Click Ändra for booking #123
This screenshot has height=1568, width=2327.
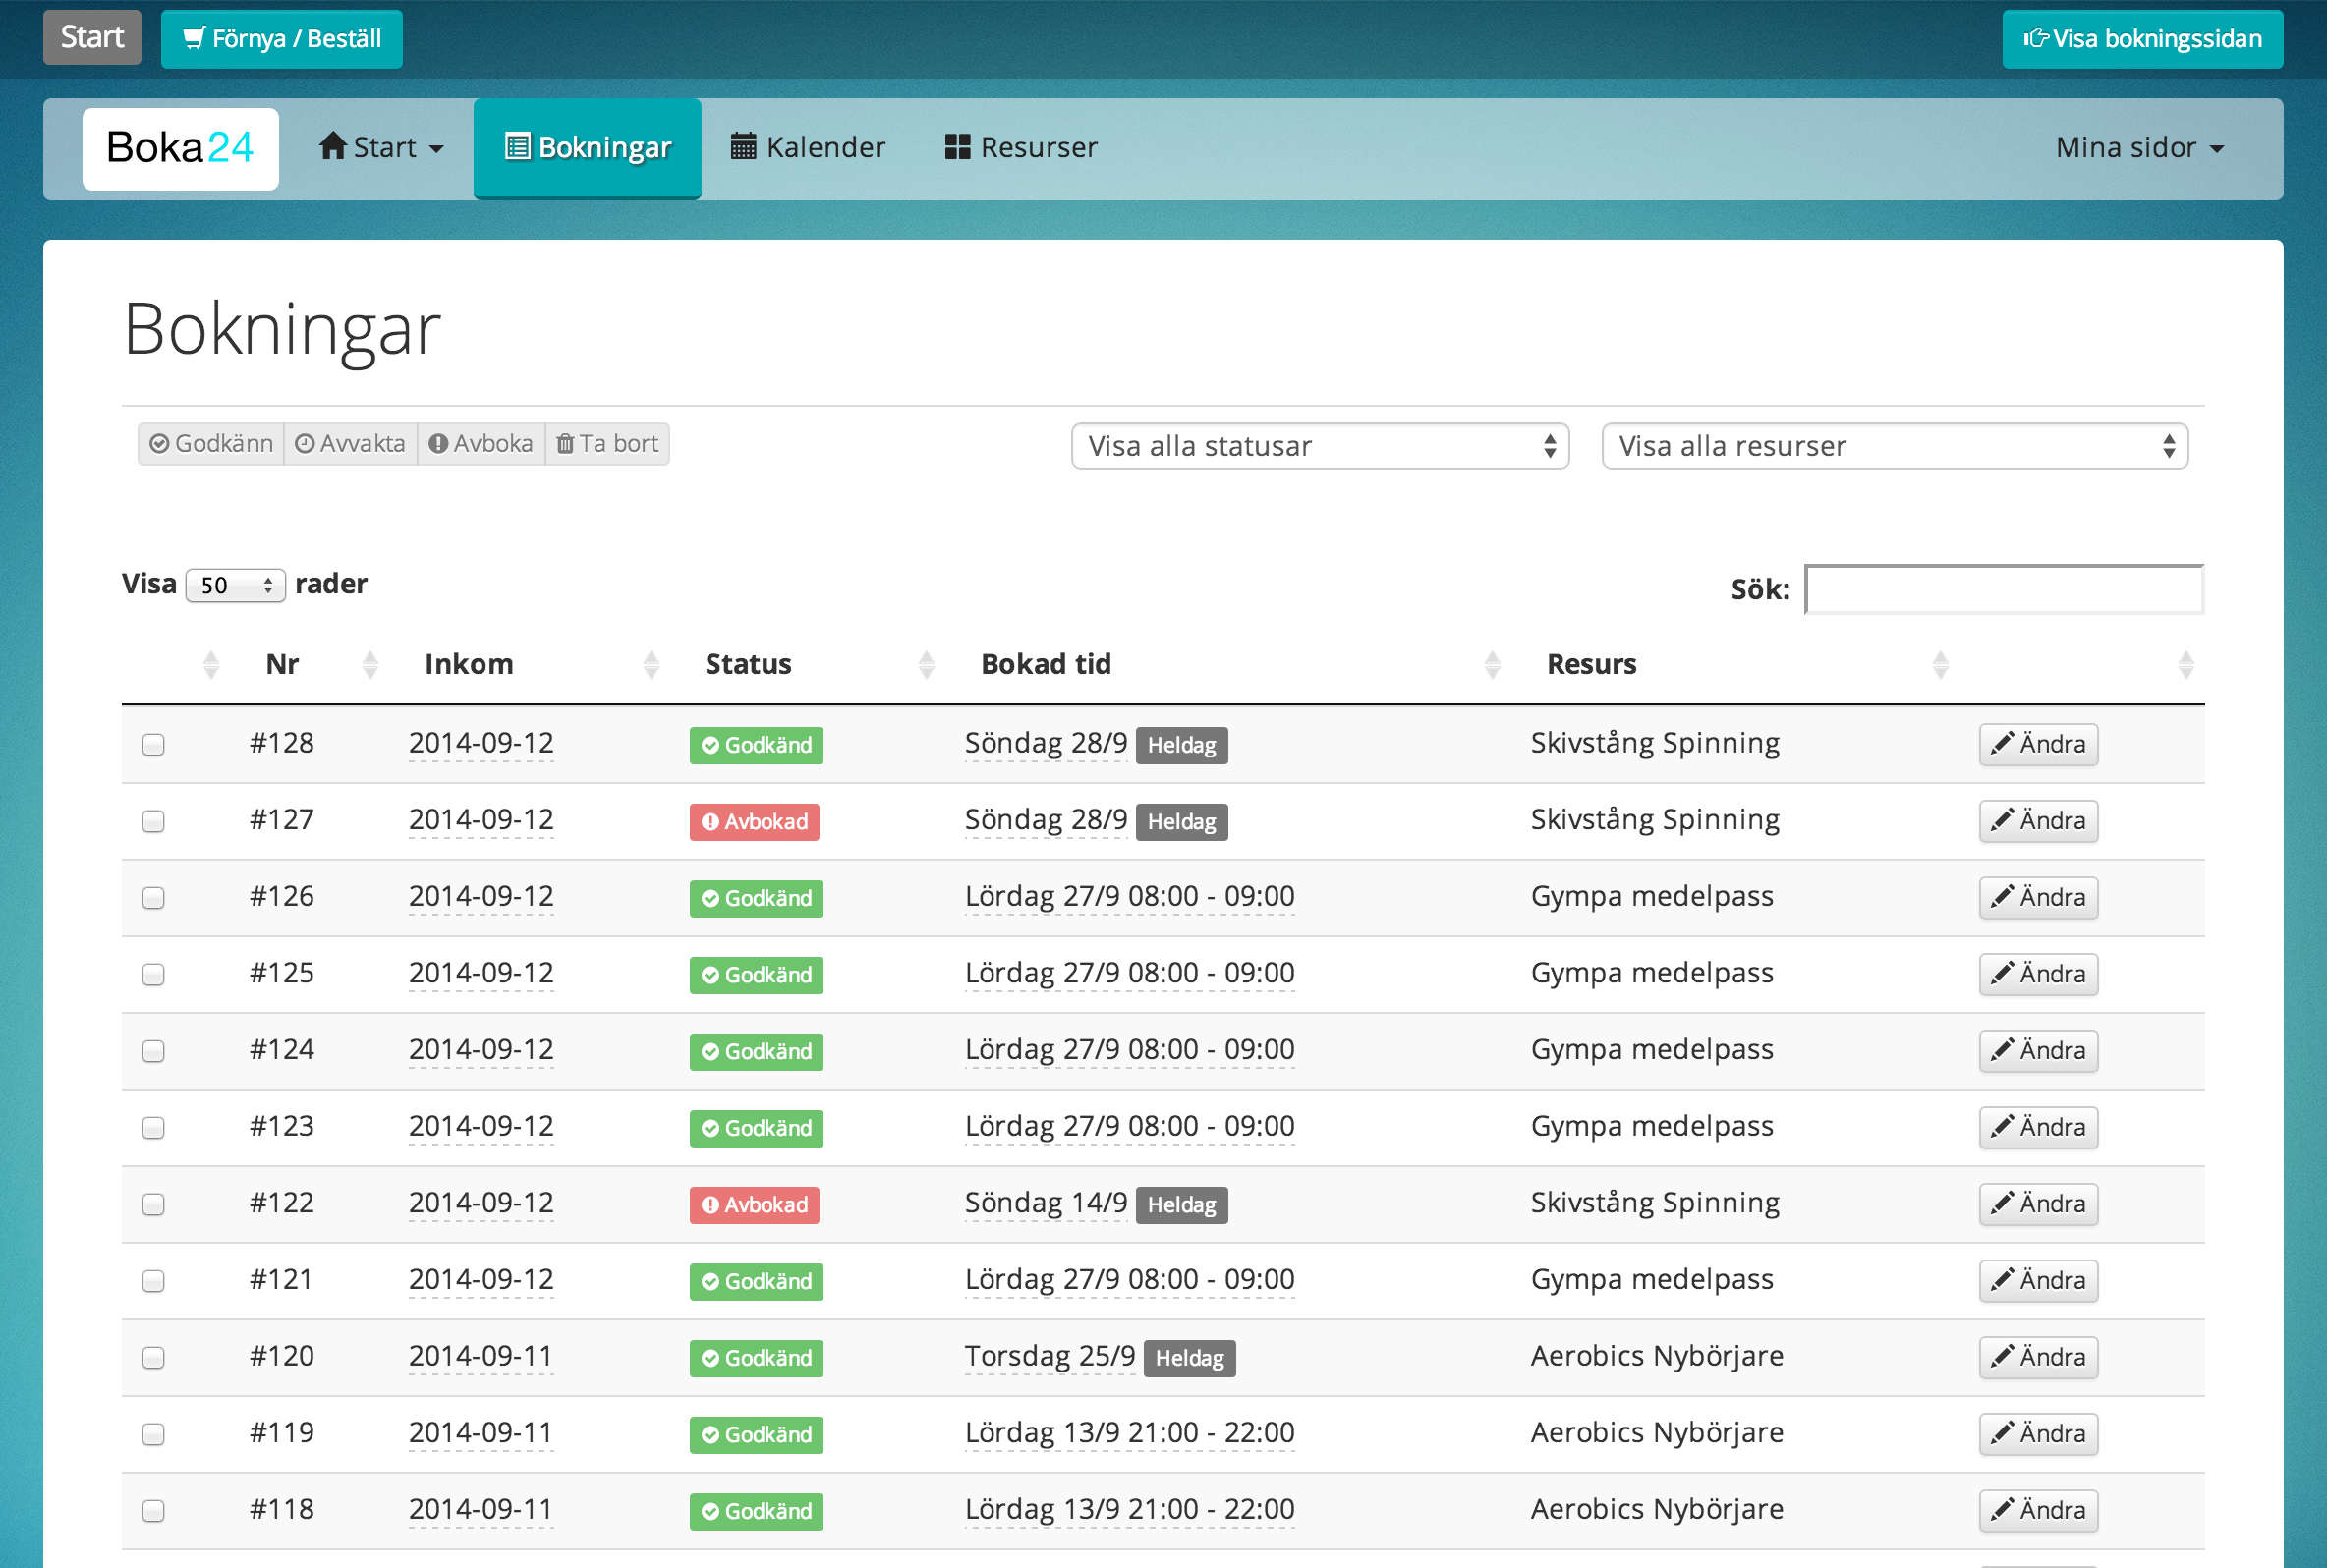click(2038, 1128)
